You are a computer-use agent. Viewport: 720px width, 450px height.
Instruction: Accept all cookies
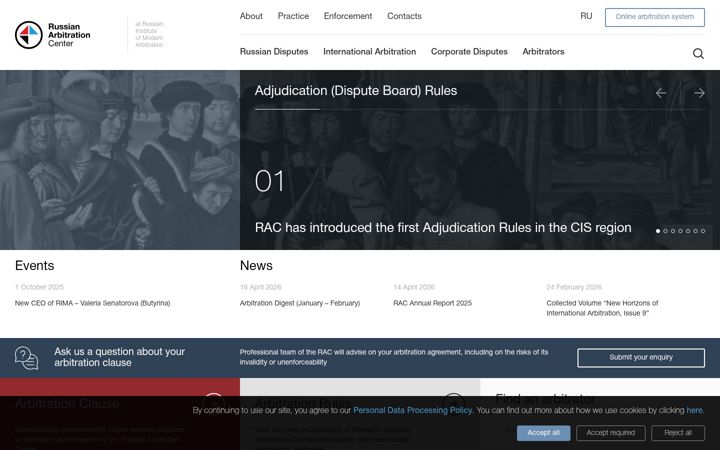tap(543, 433)
